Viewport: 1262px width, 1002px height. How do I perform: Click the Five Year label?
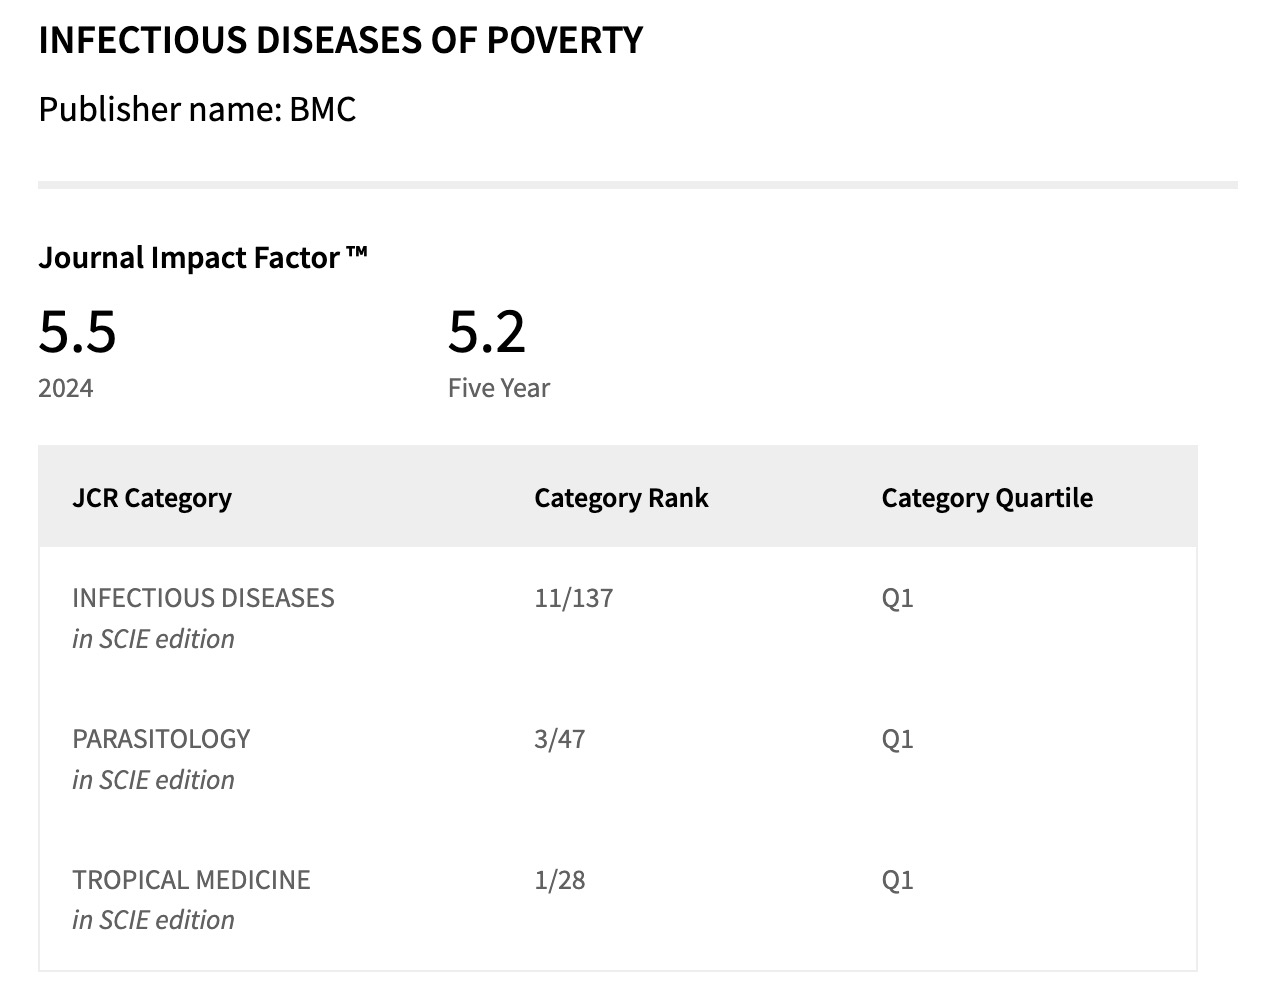[x=499, y=388]
